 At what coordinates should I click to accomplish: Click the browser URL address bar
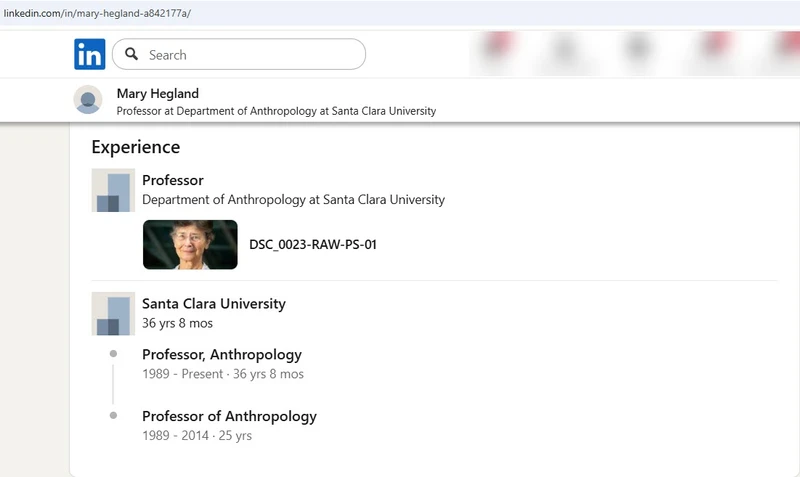point(400,13)
